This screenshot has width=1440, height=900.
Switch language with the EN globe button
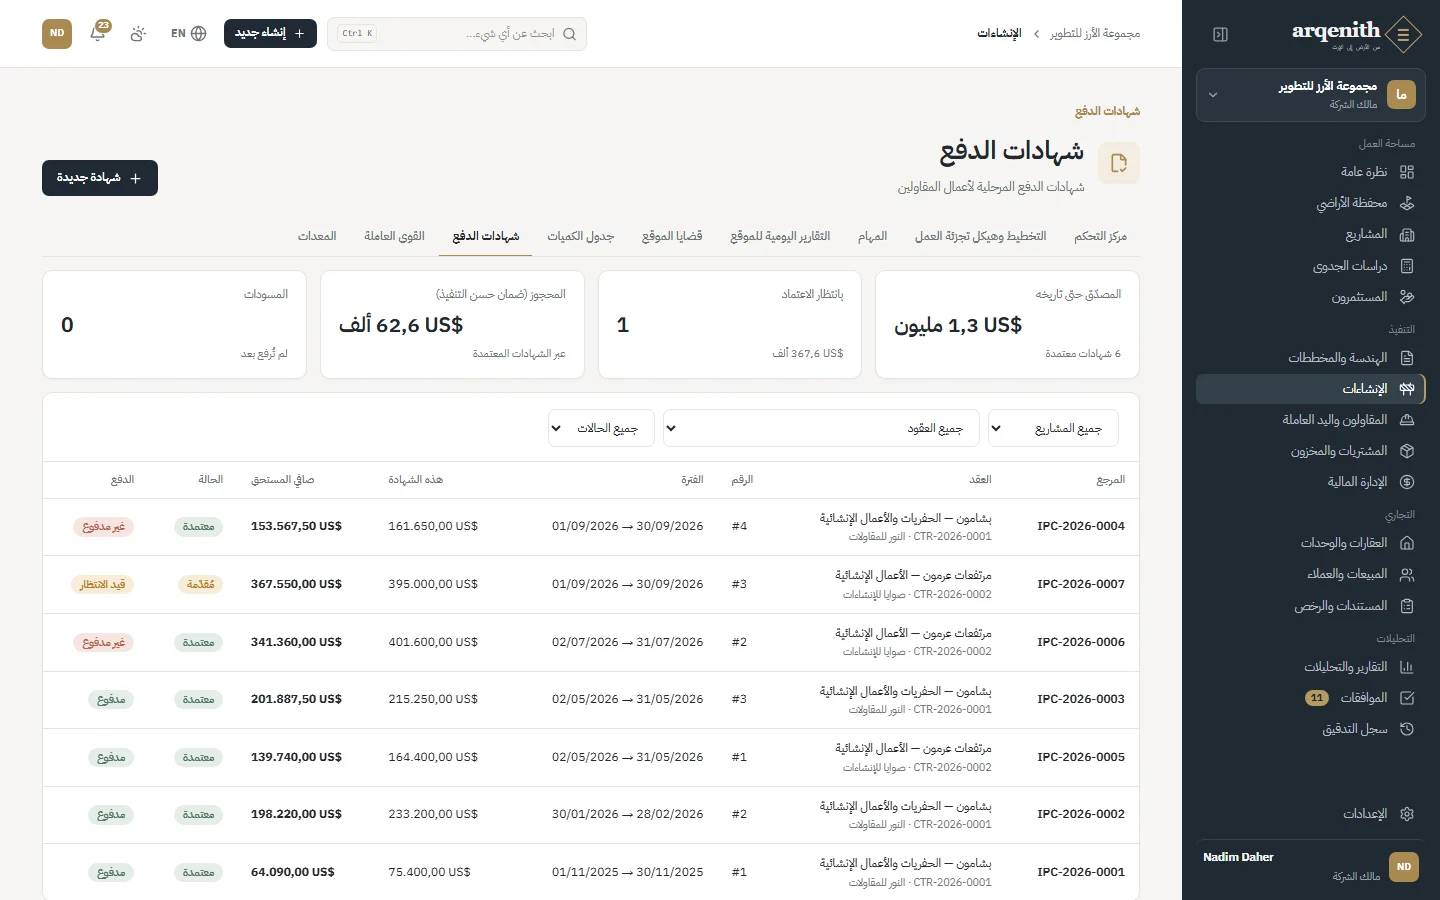coord(188,33)
